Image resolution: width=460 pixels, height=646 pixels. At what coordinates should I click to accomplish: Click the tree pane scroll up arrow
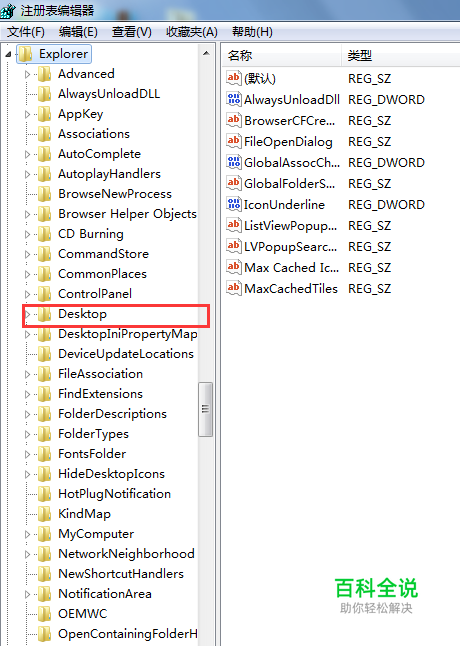pos(206,54)
